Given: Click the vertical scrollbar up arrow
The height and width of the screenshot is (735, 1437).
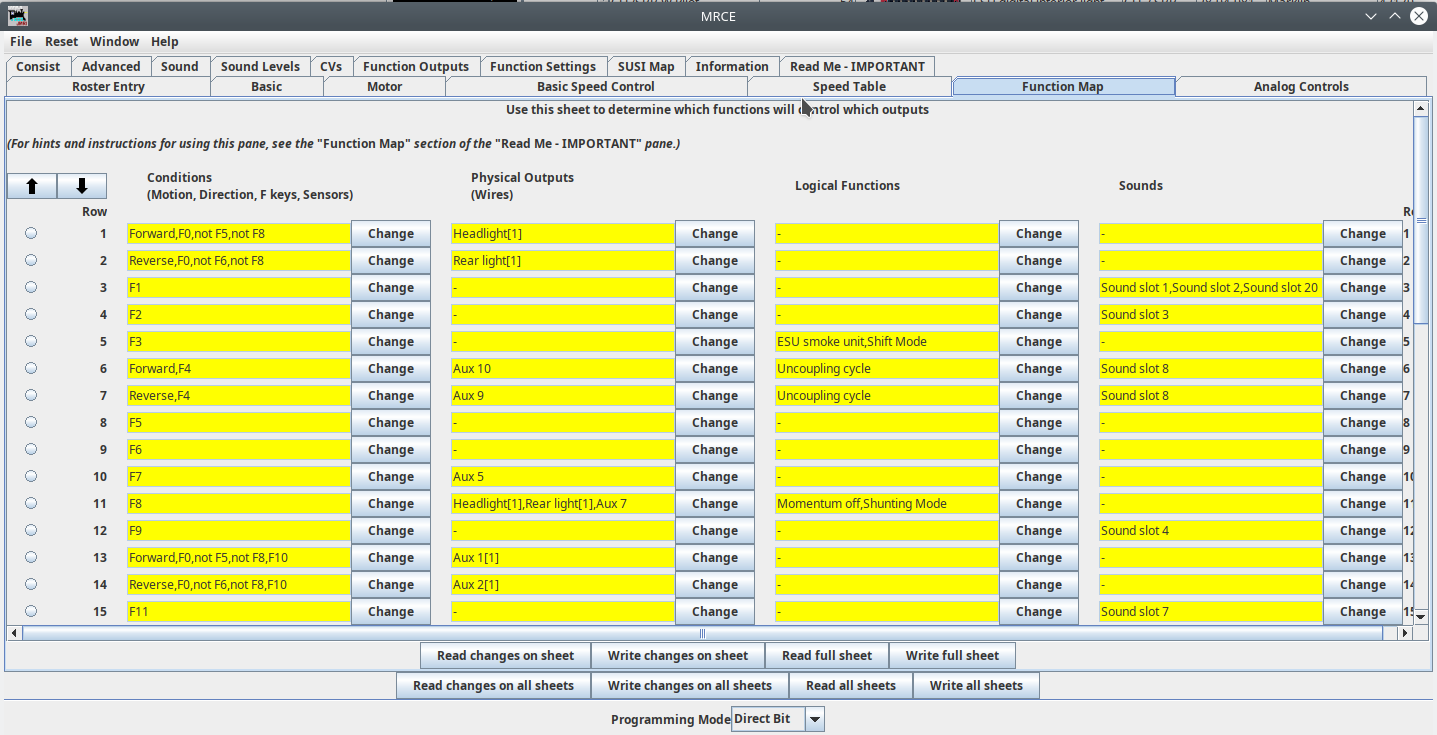Looking at the screenshot, I should point(1420,108).
